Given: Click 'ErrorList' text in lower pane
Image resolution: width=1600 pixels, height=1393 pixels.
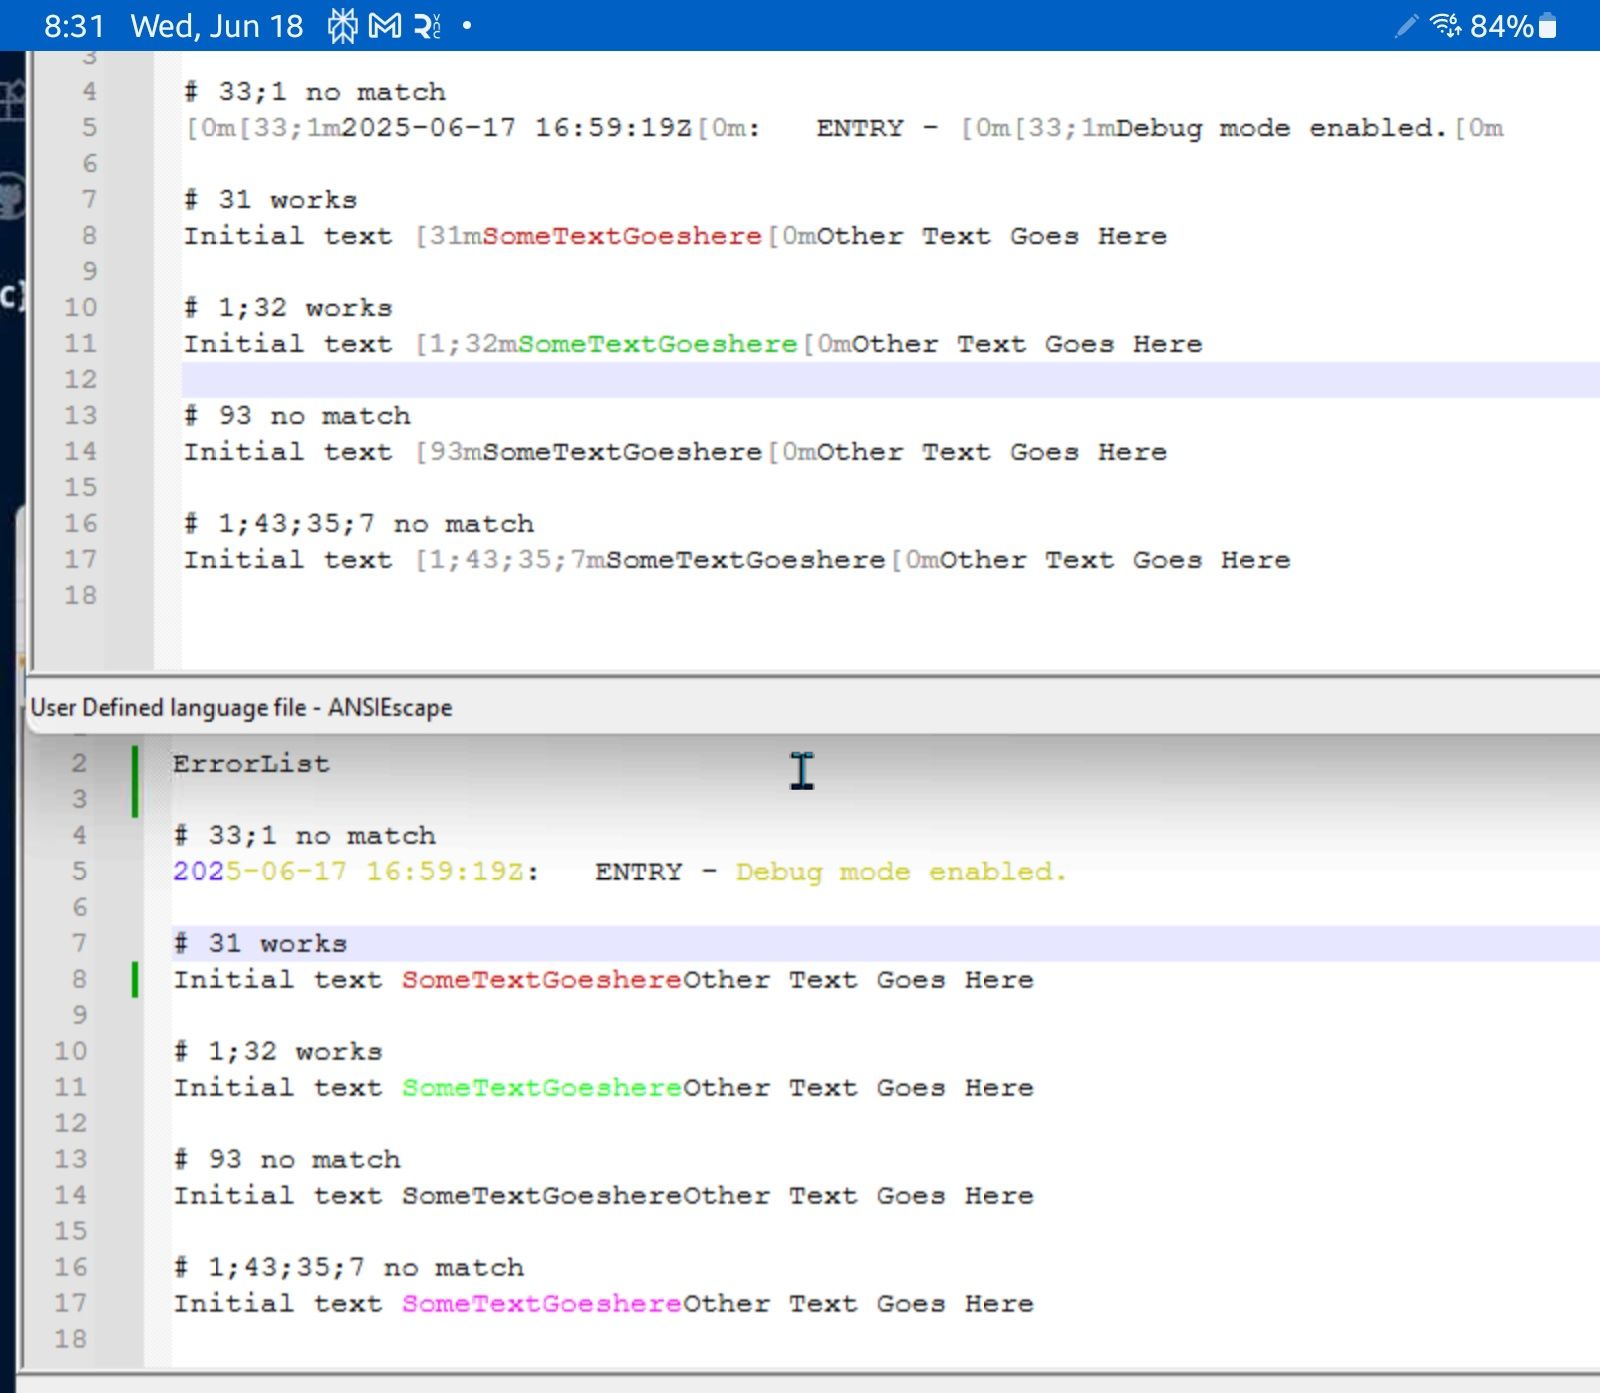Looking at the screenshot, I should pyautogui.click(x=251, y=764).
